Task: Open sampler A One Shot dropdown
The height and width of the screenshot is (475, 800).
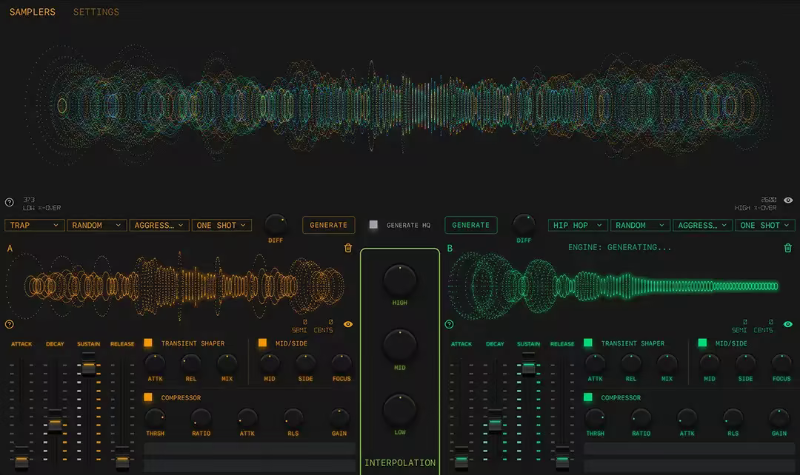Action: (x=221, y=225)
